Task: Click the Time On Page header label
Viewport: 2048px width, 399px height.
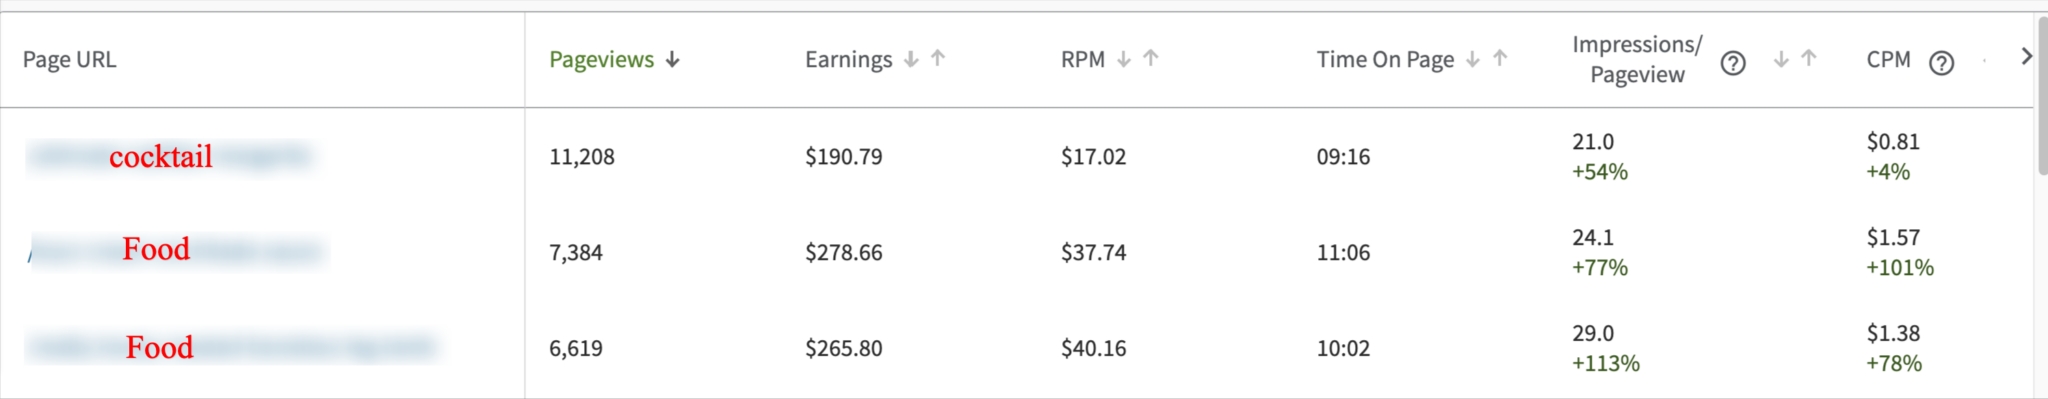Action: pyautogui.click(x=1385, y=60)
